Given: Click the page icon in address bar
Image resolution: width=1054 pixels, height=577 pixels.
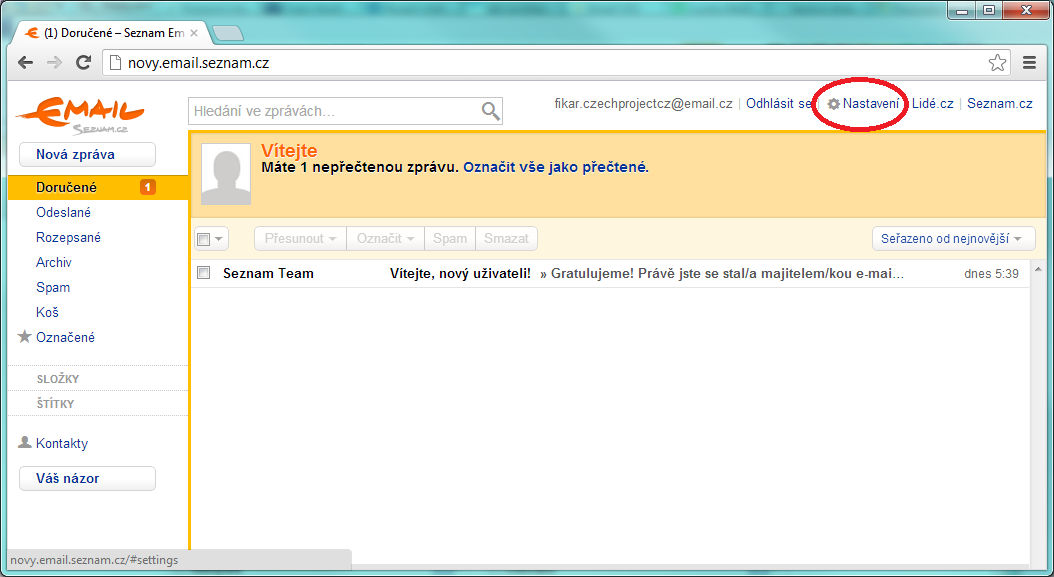Looking at the screenshot, I should (116, 63).
